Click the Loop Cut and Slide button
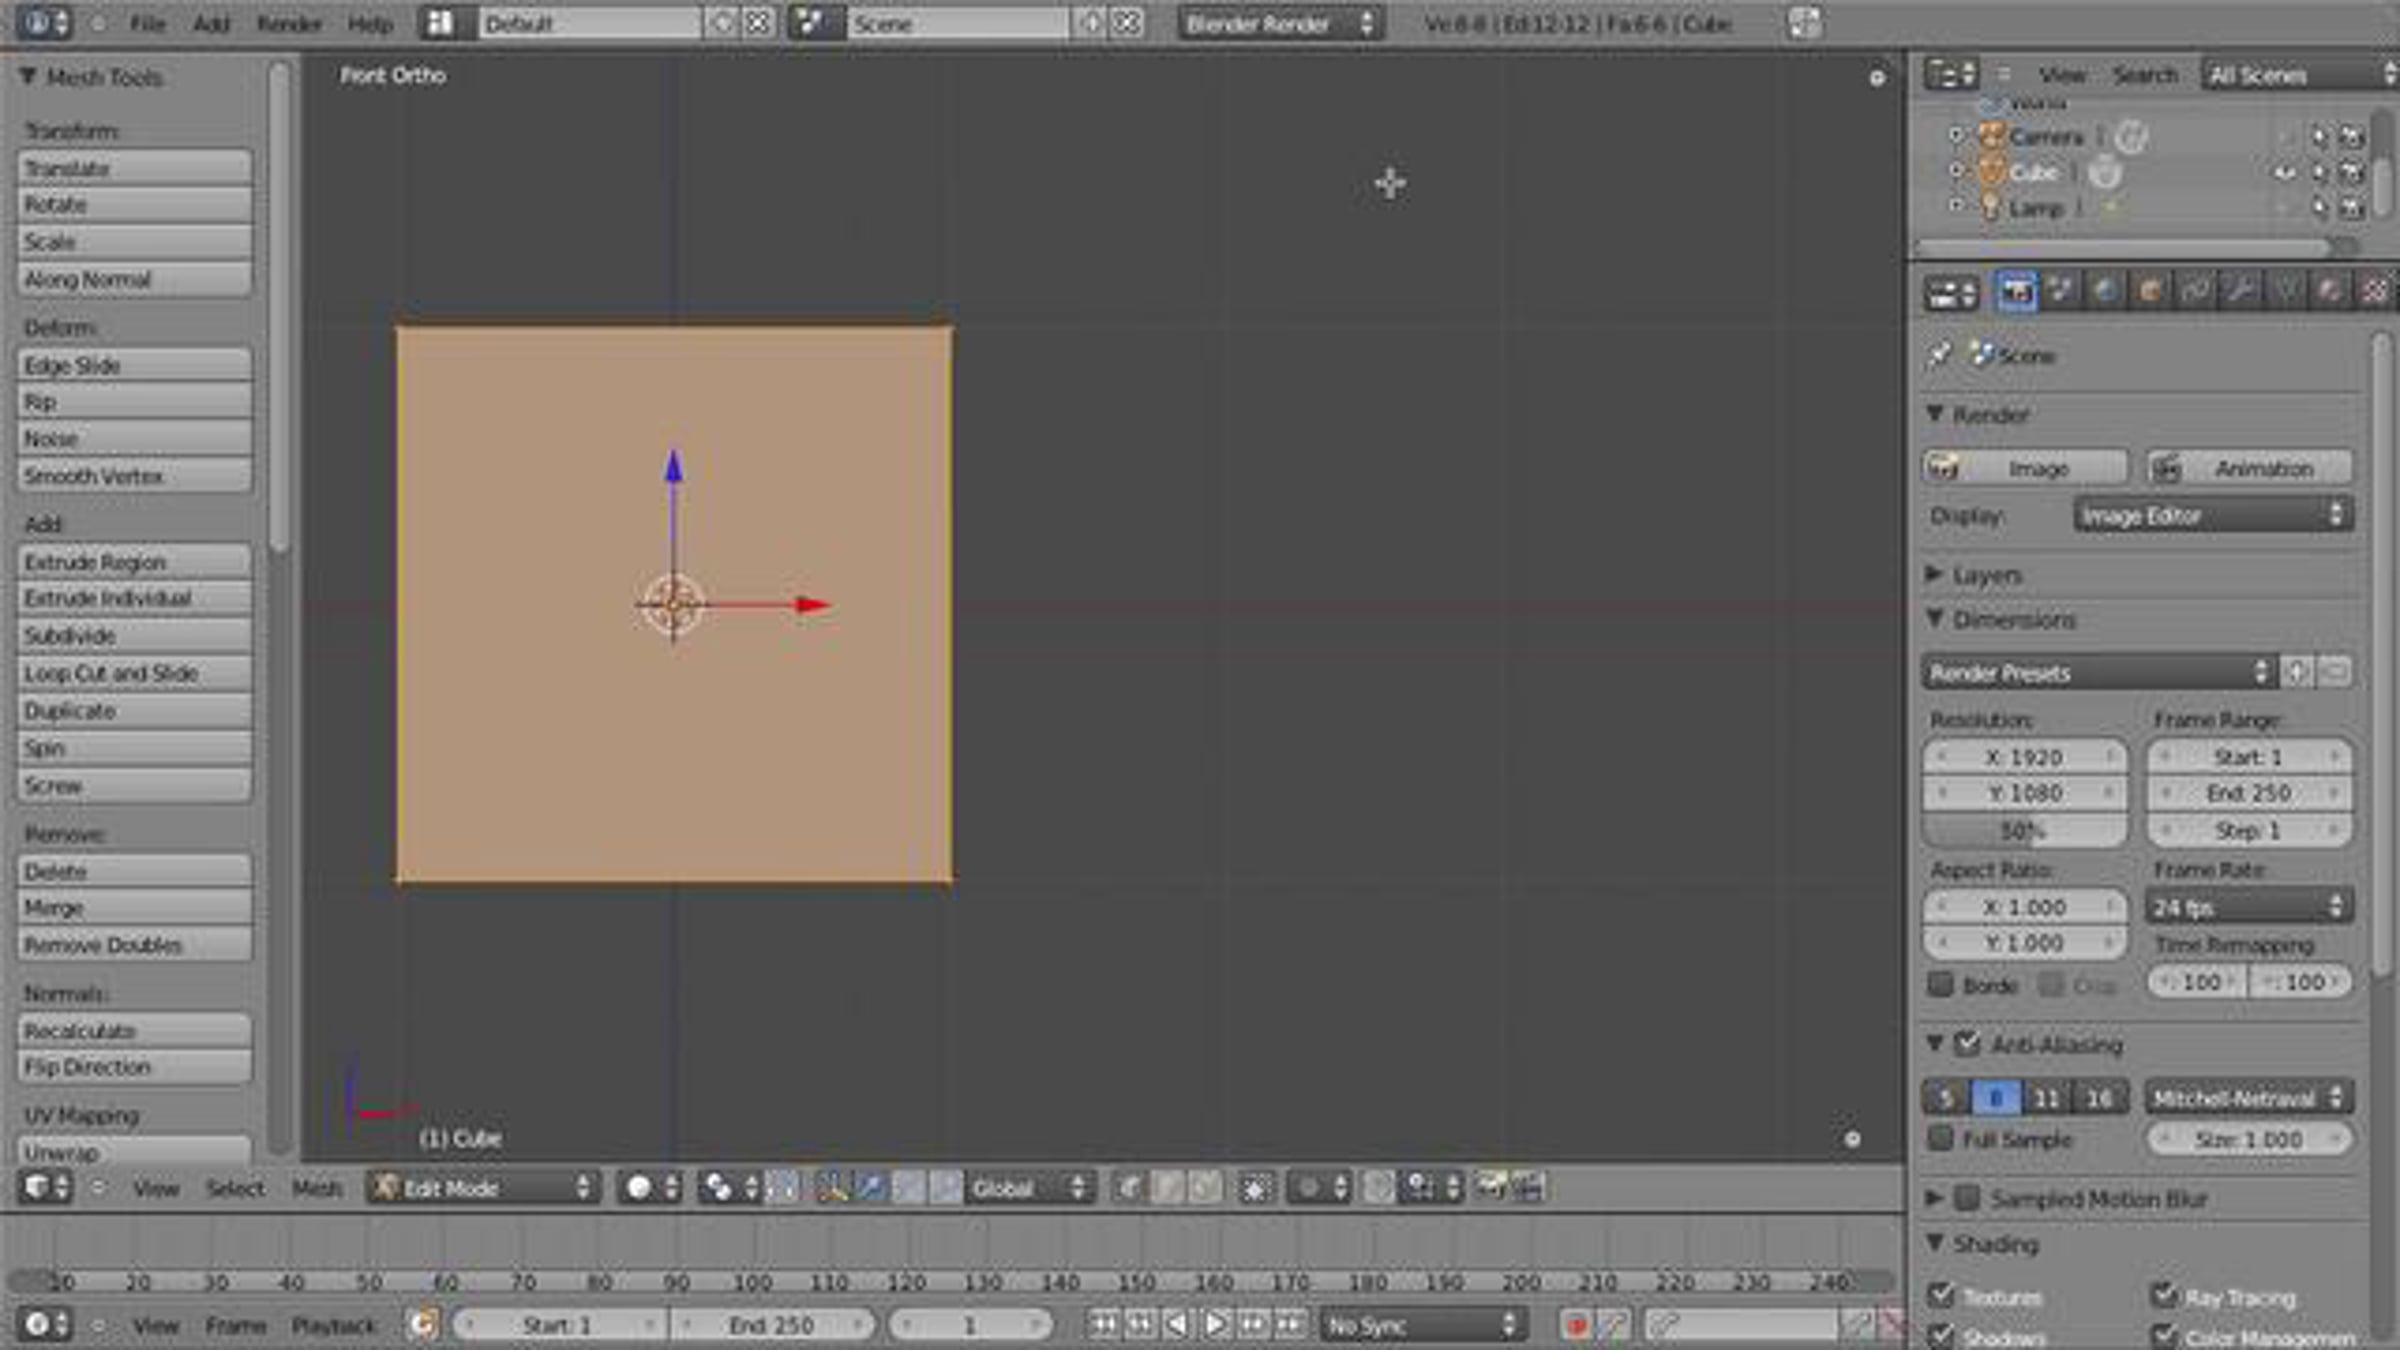The height and width of the screenshot is (1350, 2400). (x=134, y=673)
